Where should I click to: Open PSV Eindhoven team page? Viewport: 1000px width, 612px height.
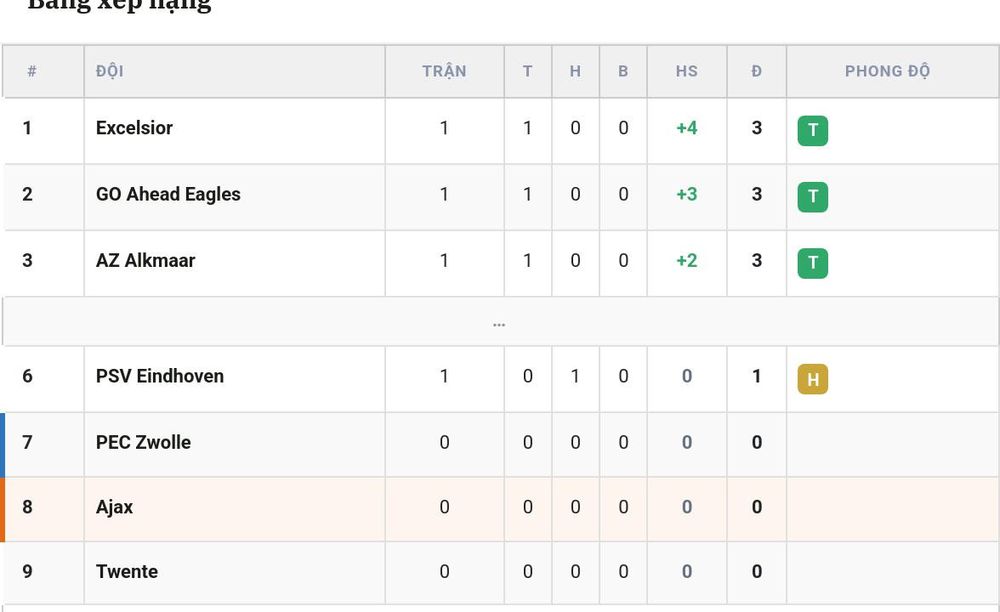pos(159,376)
